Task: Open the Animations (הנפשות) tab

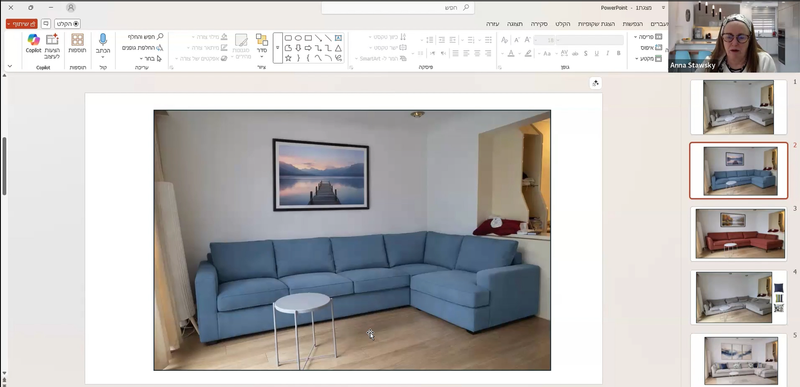Action: [x=633, y=24]
